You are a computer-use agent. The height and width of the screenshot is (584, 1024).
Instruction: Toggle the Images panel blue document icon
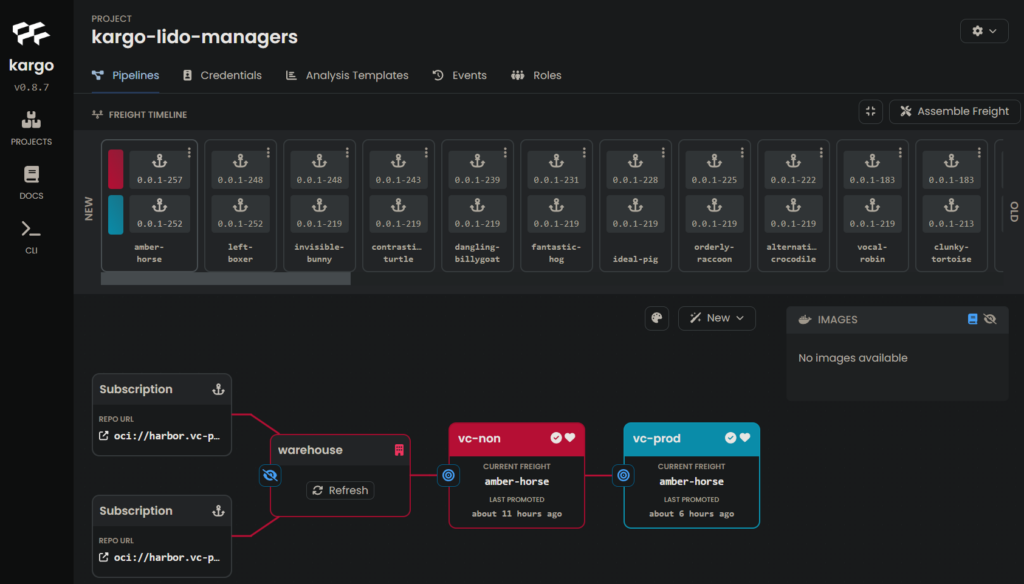point(972,319)
